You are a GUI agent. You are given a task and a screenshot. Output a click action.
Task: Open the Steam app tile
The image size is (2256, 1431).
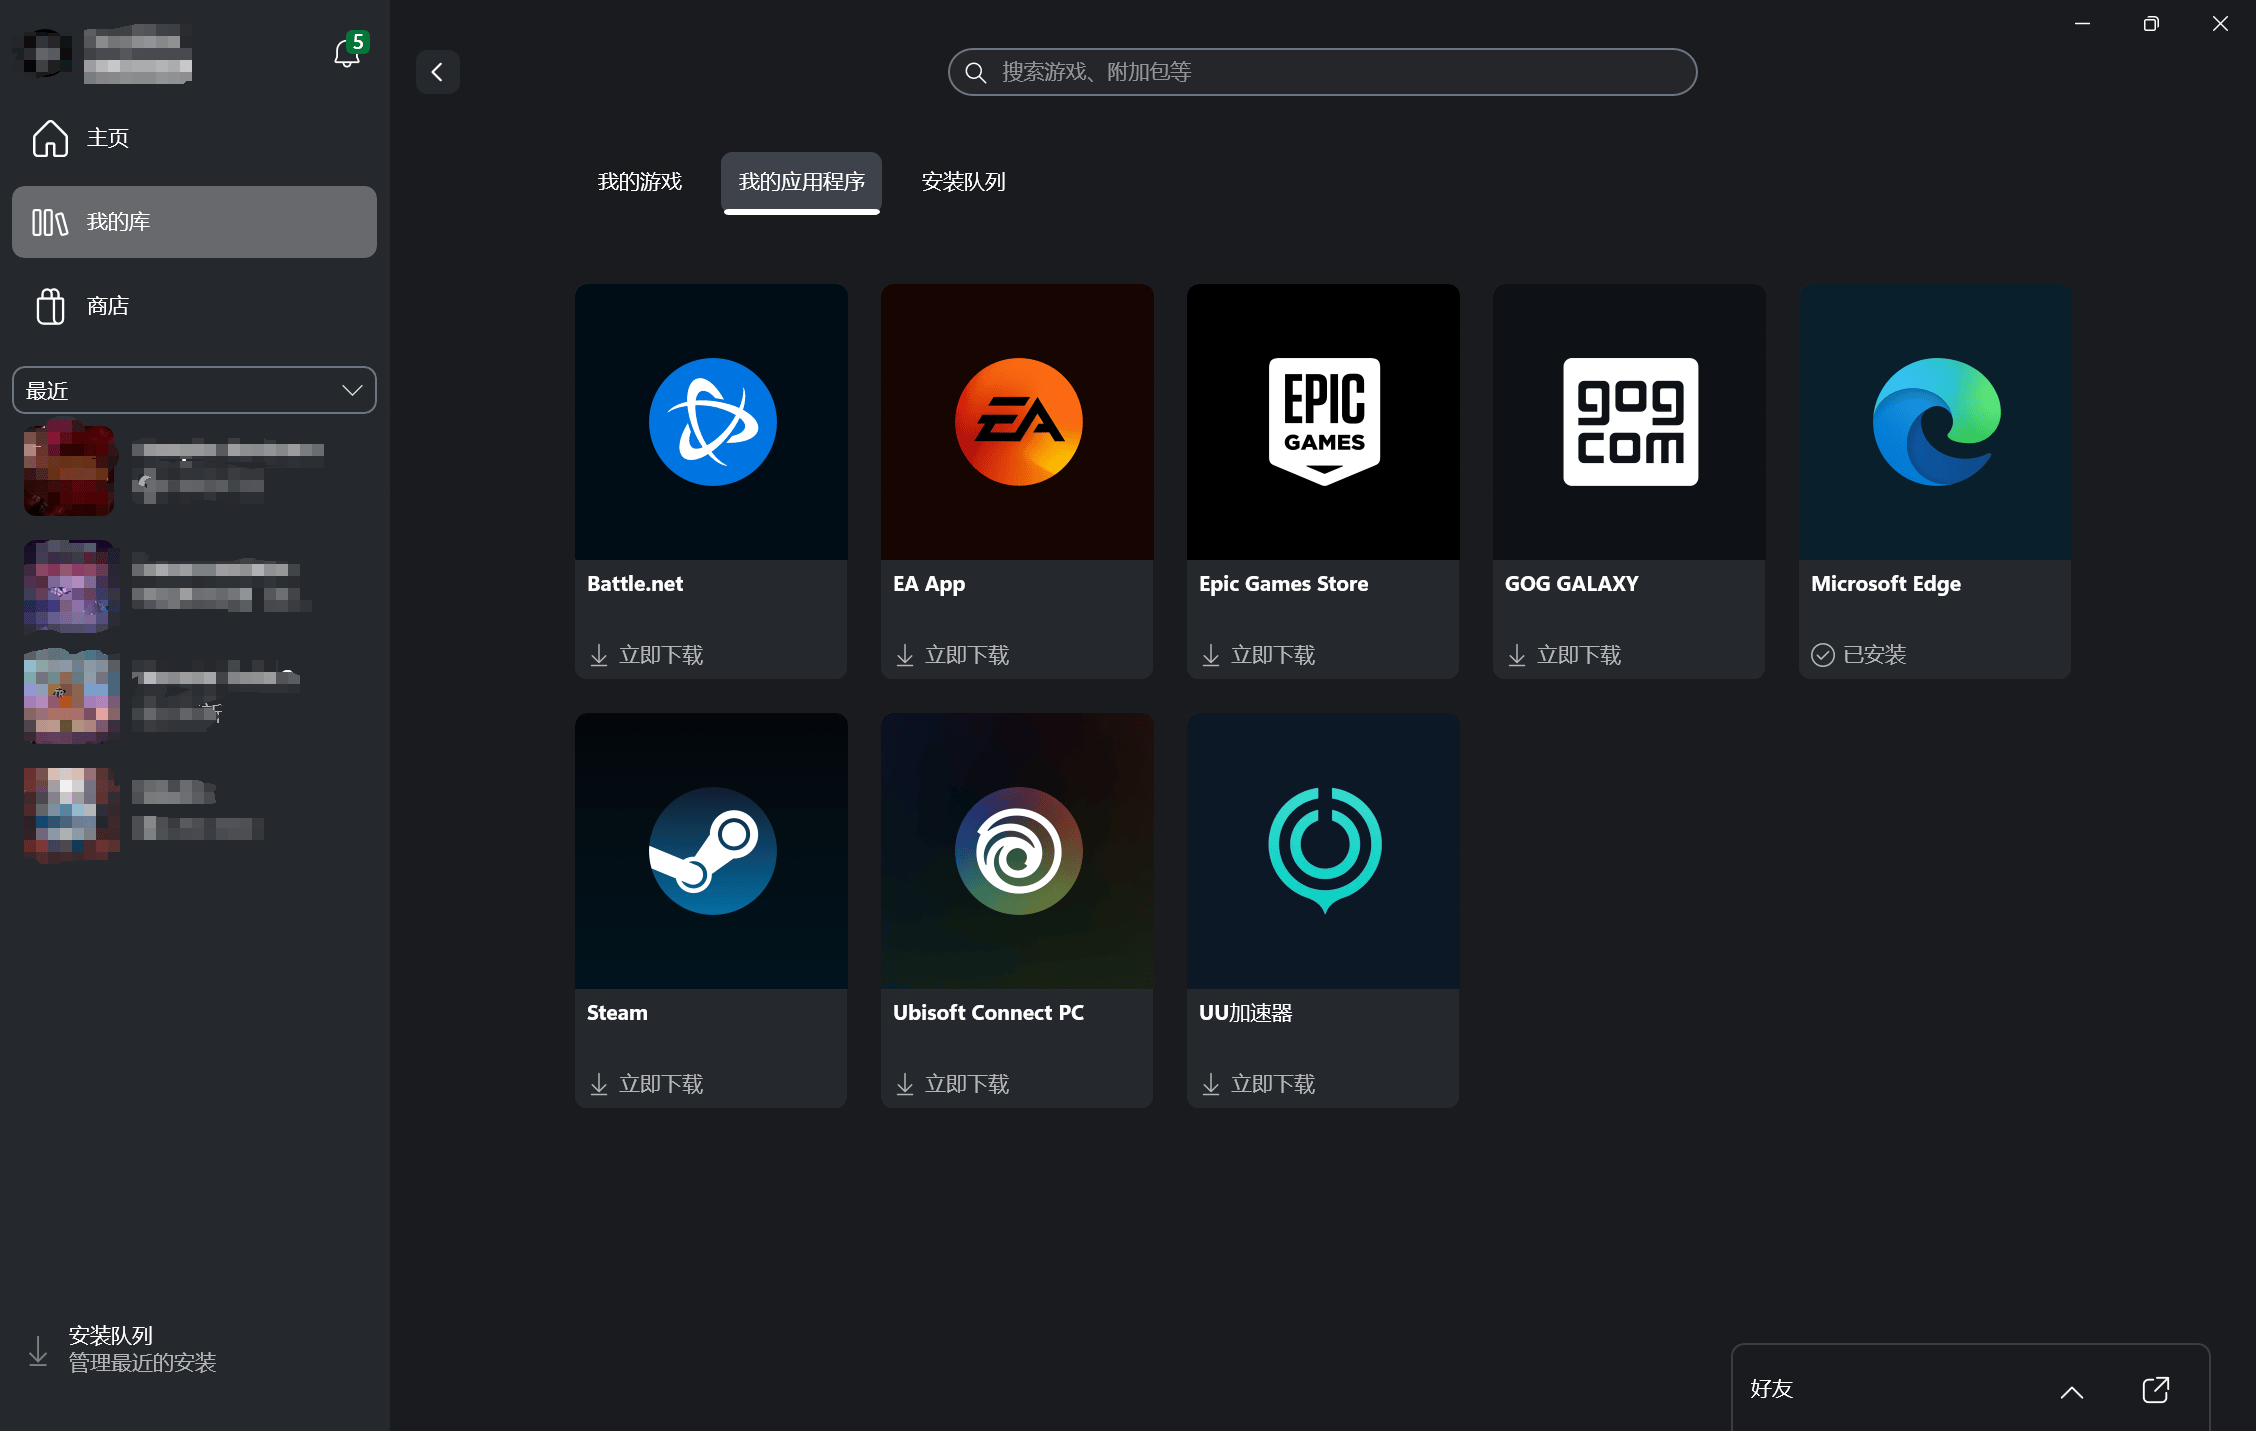click(712, 851)
